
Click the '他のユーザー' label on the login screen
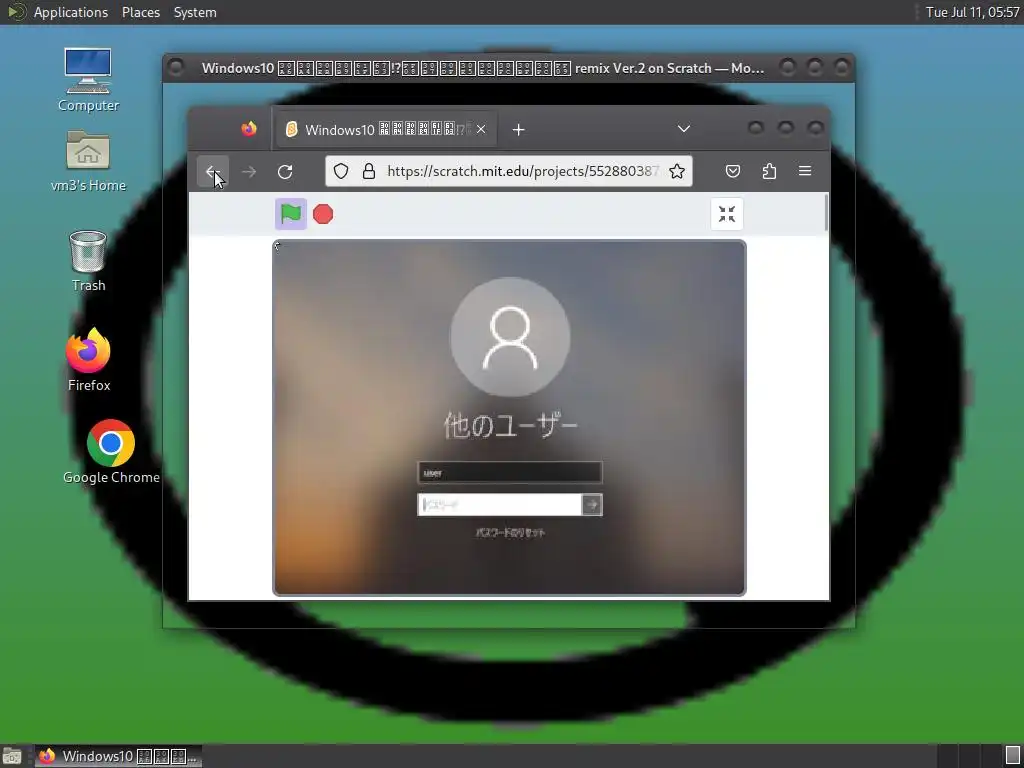click(x=510, y=426)
